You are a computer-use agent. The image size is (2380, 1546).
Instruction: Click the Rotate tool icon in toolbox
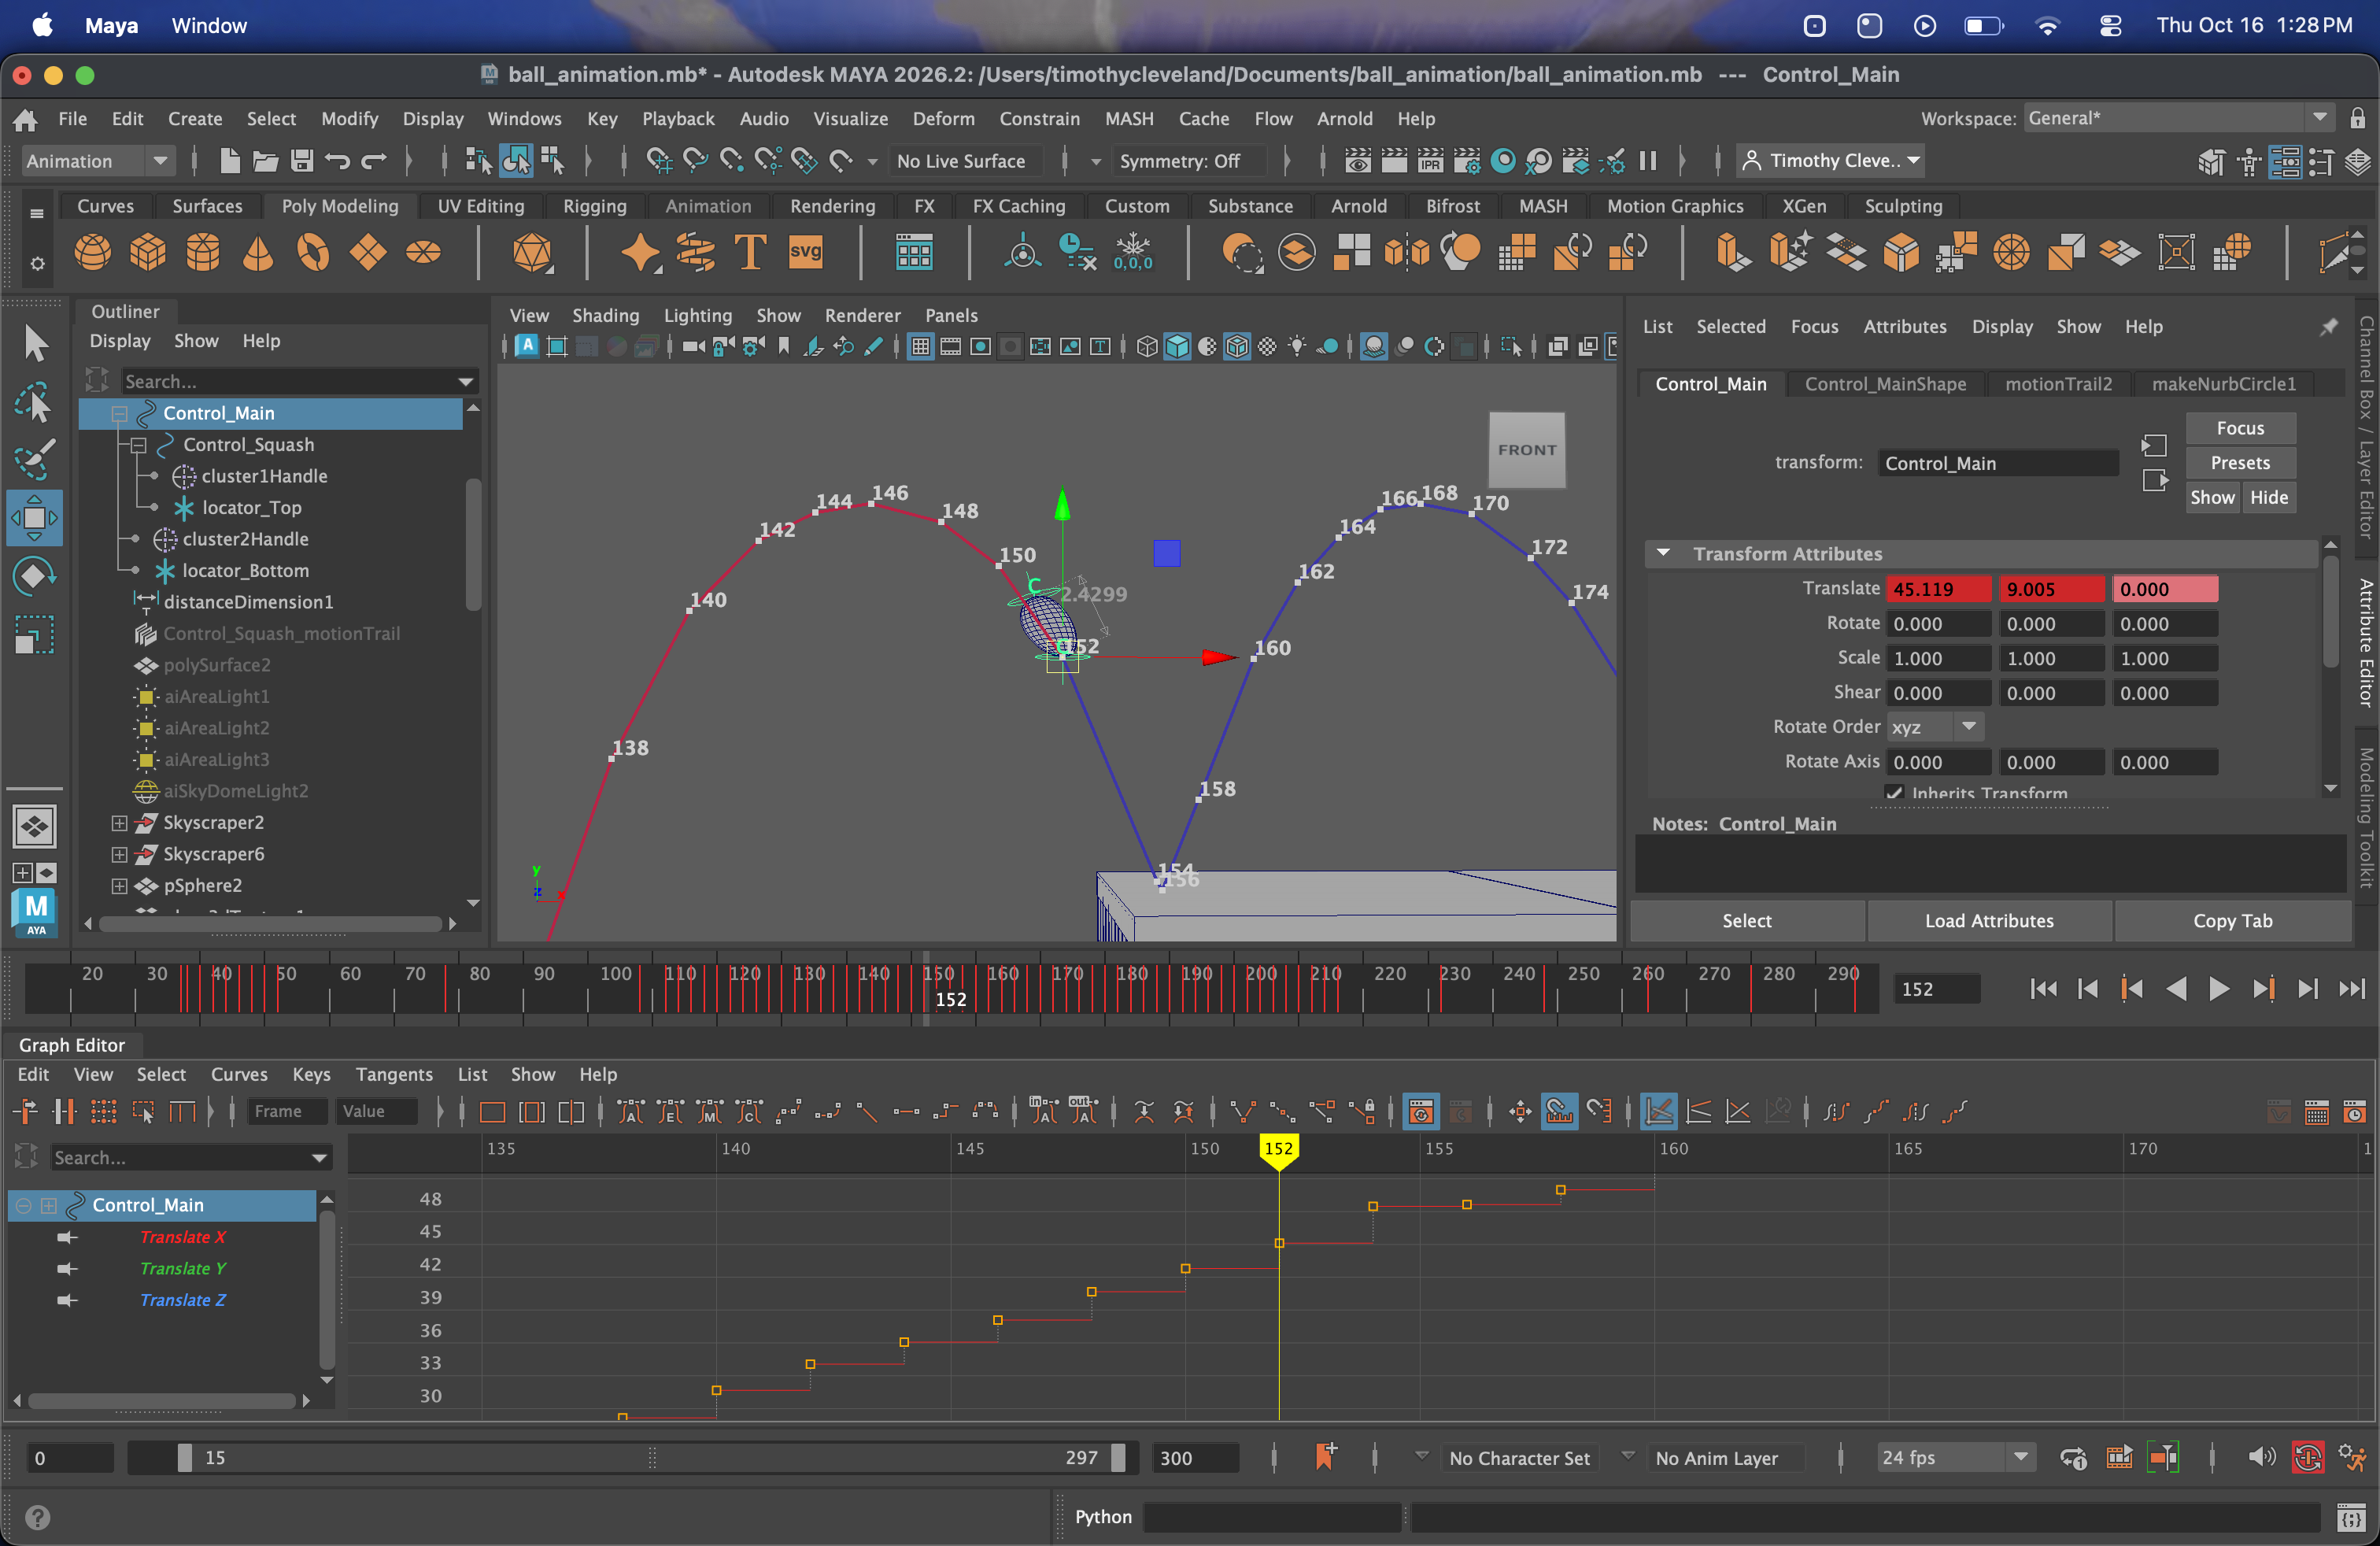tap(34, 576)
